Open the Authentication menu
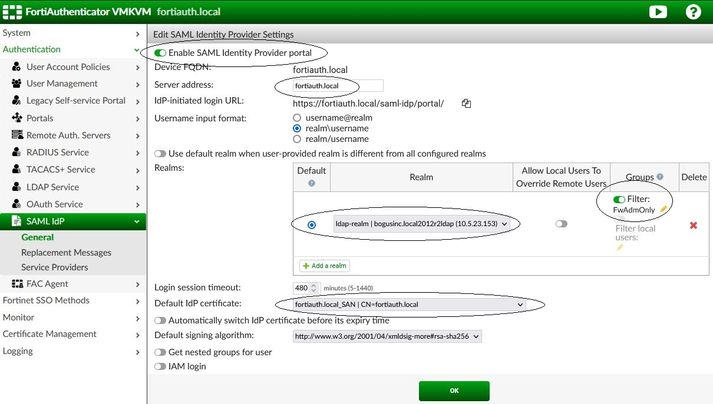The height and width of the screenshot is (404, 713). 31,49
